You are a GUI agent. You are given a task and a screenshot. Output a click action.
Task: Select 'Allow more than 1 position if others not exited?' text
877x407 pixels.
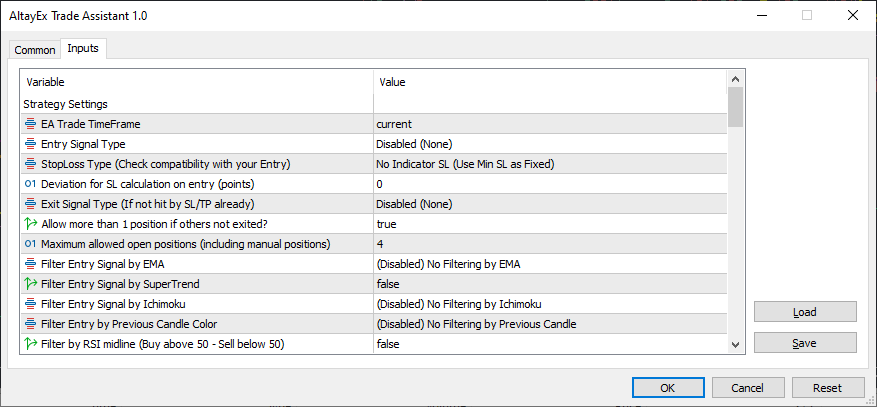[155, 224]
